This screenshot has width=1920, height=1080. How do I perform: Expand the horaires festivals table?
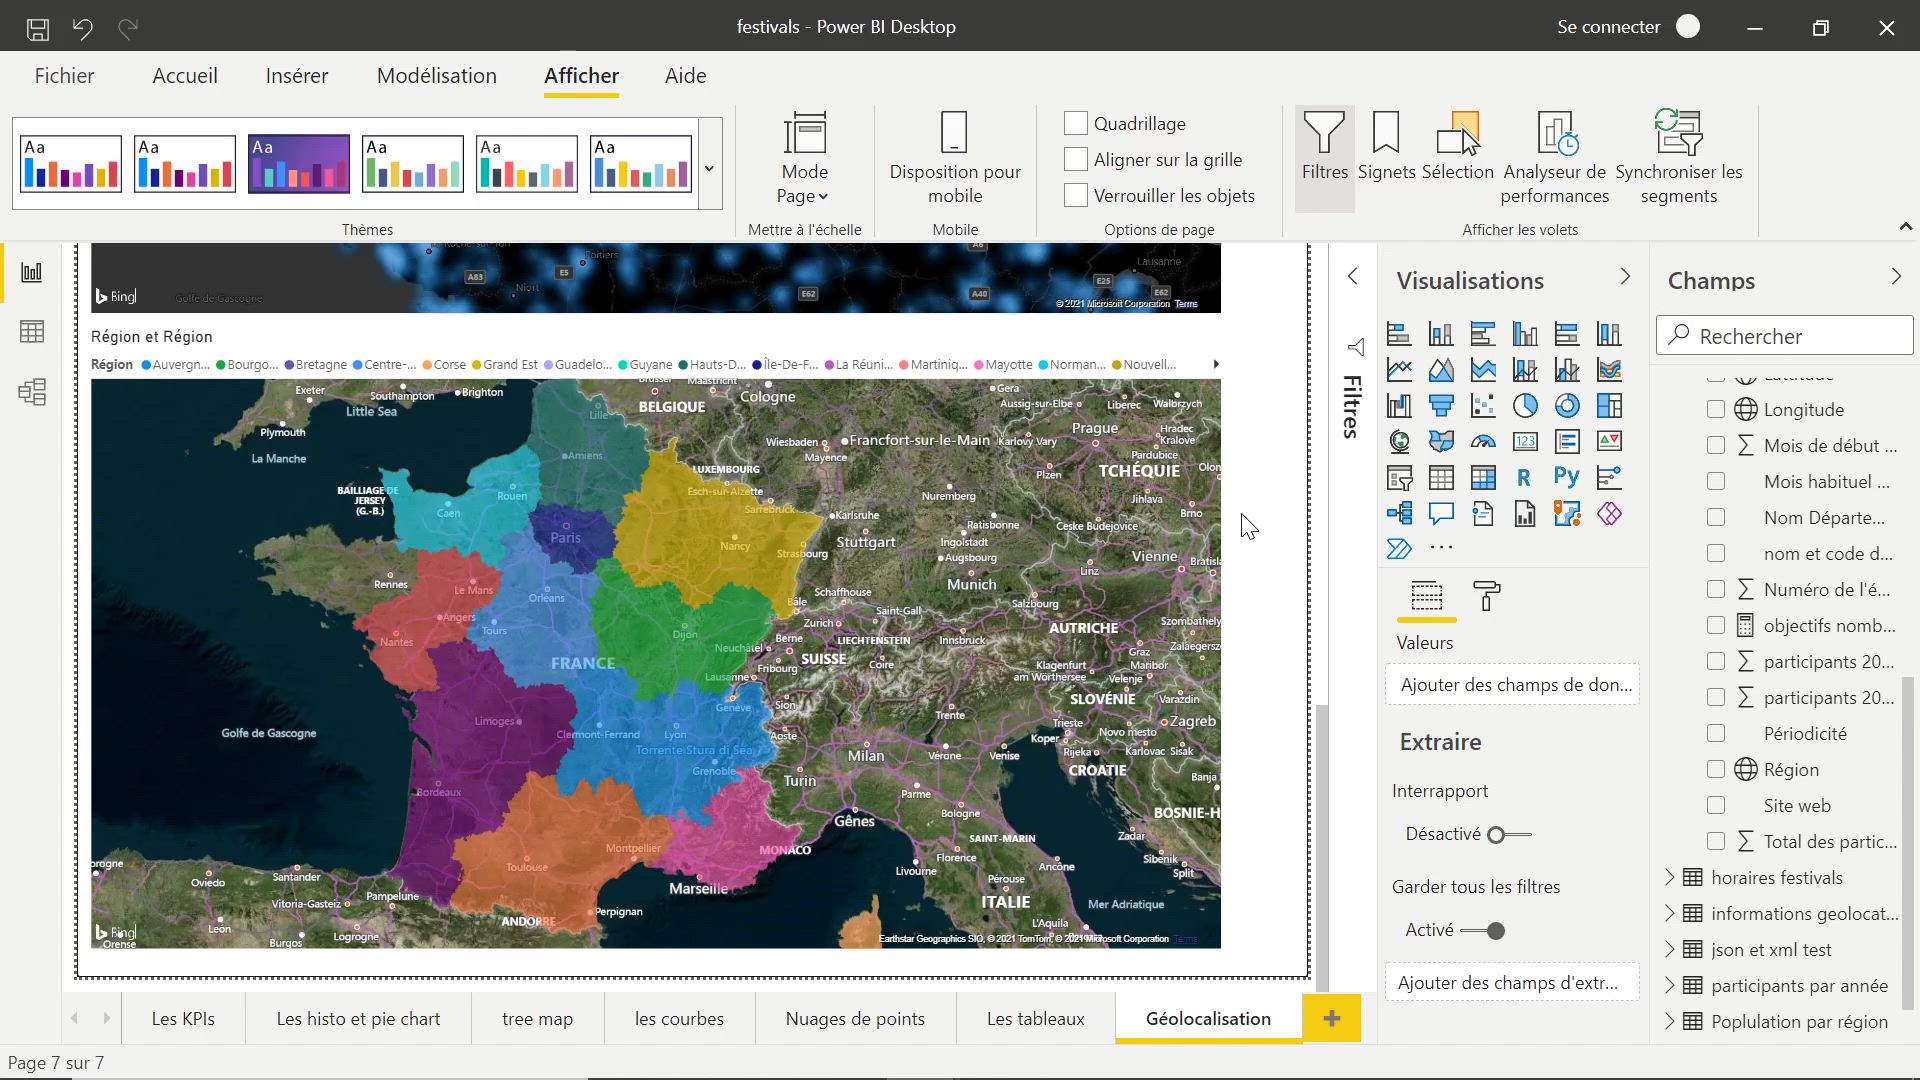pyautogui.click(x=1669, y=877)
